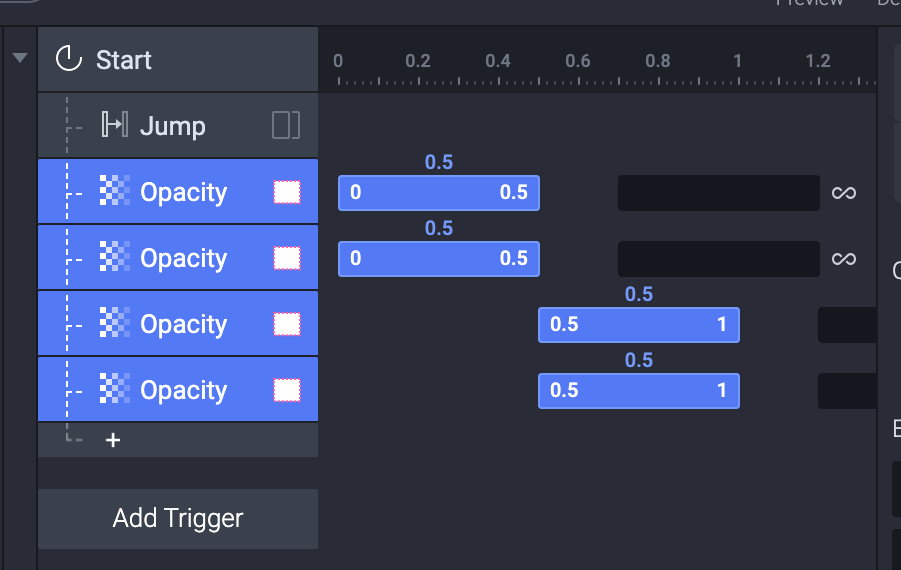Image resolution: width=901 pixels, height=570 pixels.
Task: Click the 0.8 mark on timeline ruler
Action: click(658, 62)
